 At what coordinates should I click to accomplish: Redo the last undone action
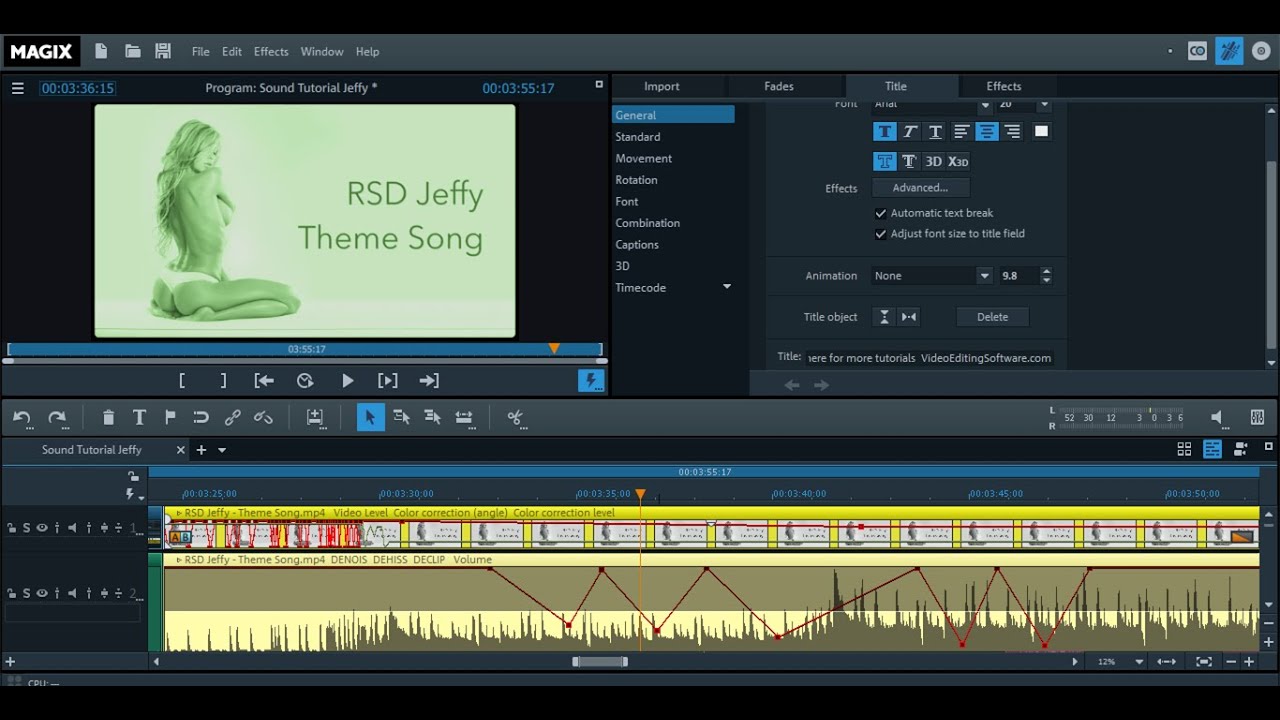pos(57,418)
